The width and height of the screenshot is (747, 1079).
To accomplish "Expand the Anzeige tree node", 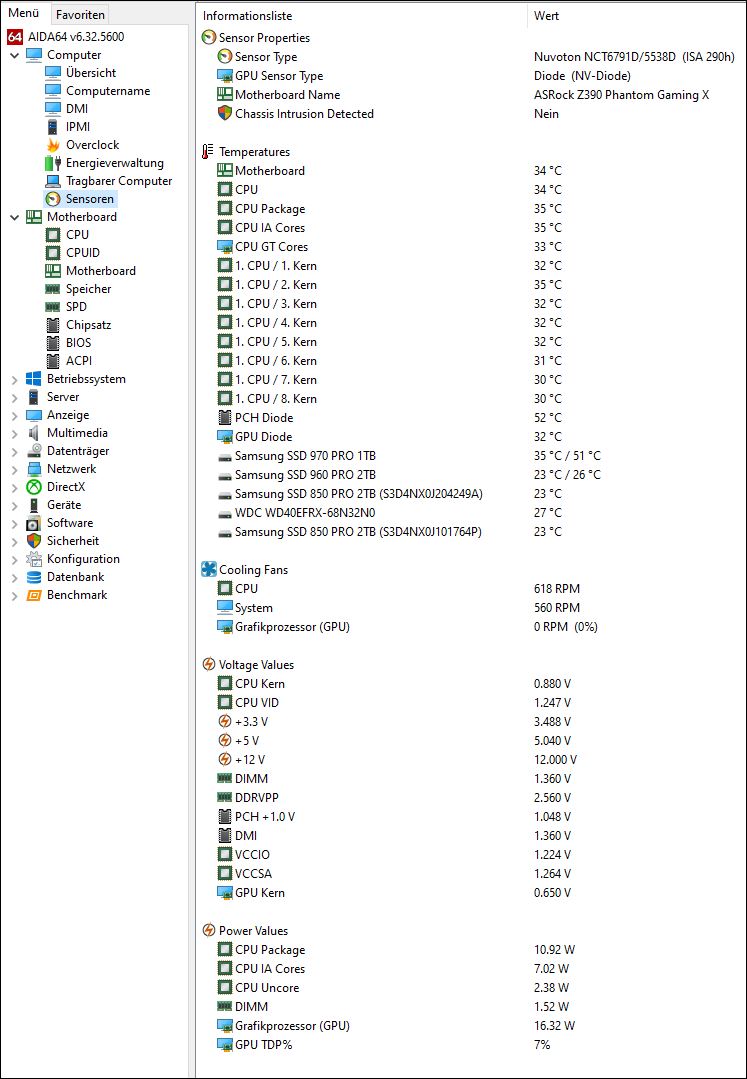I will [14, 415].
